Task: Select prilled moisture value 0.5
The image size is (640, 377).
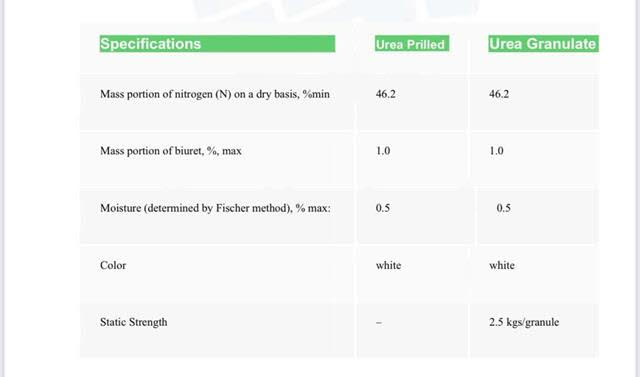Action: pyautogui.click(x=383, y=208)
